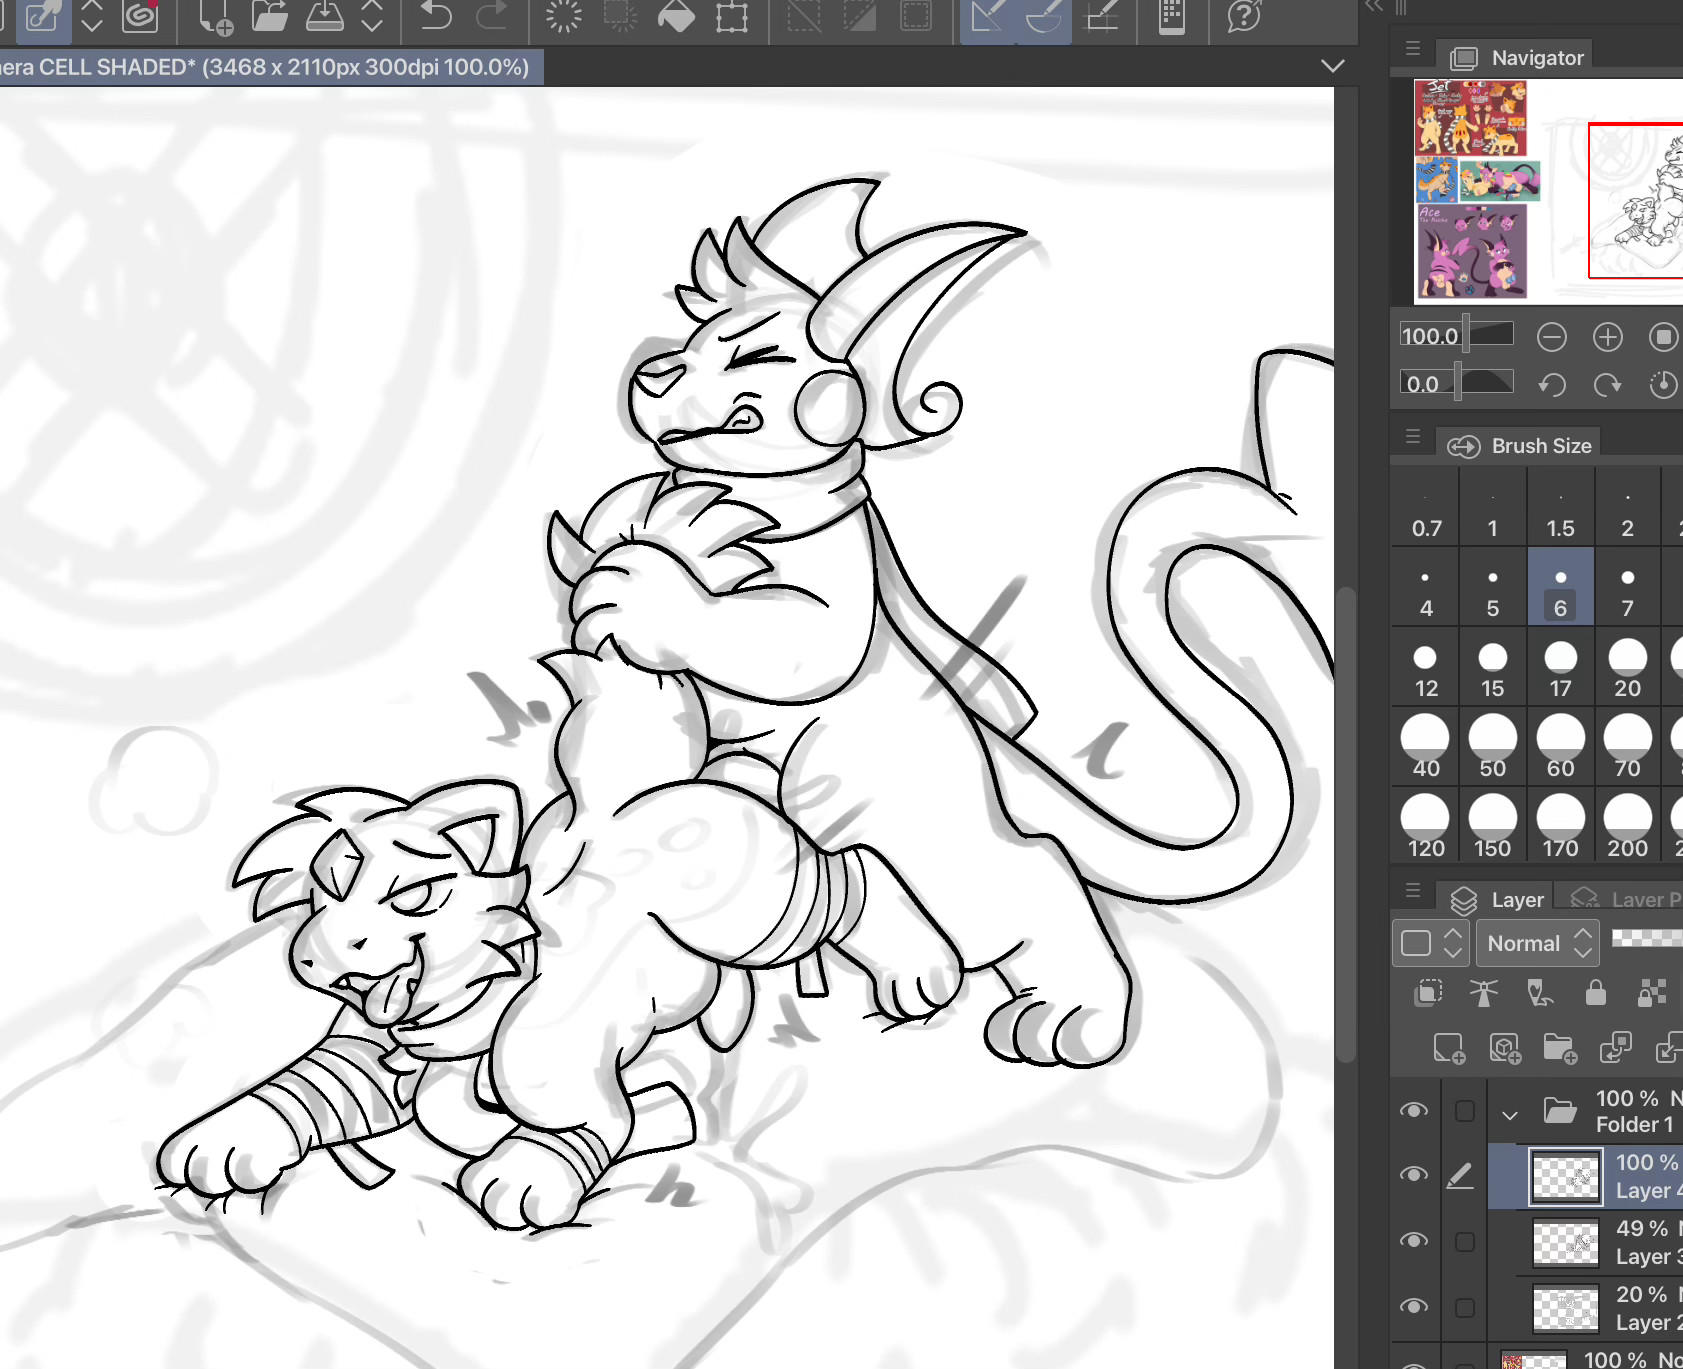Toggle Show Border of Selected Area

pyautogui.click(x=916, y=16)
